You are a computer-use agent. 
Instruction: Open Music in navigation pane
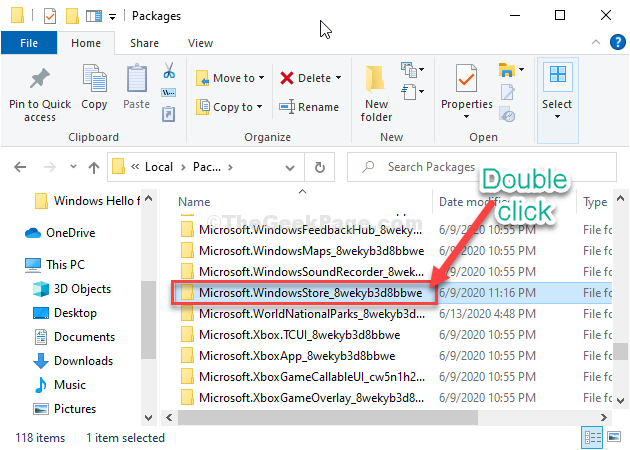pos(60,385)
